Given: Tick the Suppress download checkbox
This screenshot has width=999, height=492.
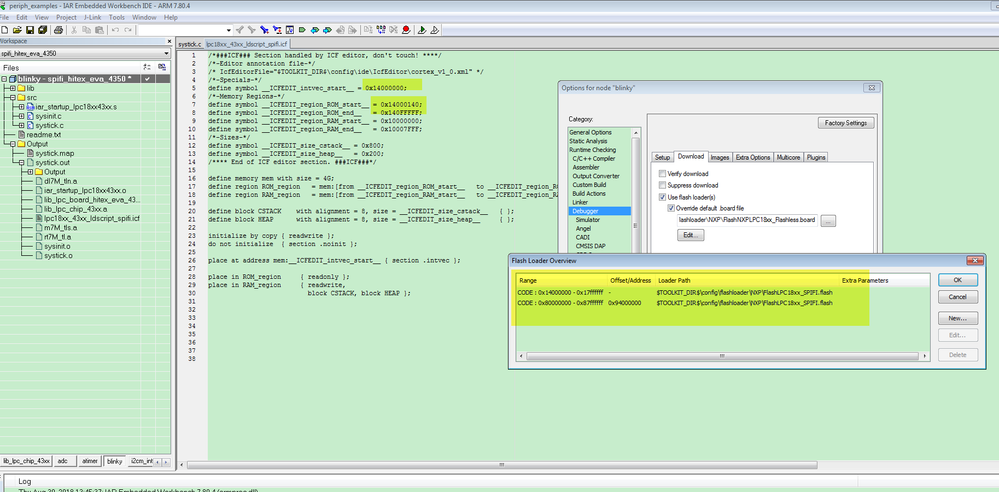Looking at the screenshot, I should pyautogui.click(x=663, y=185).
